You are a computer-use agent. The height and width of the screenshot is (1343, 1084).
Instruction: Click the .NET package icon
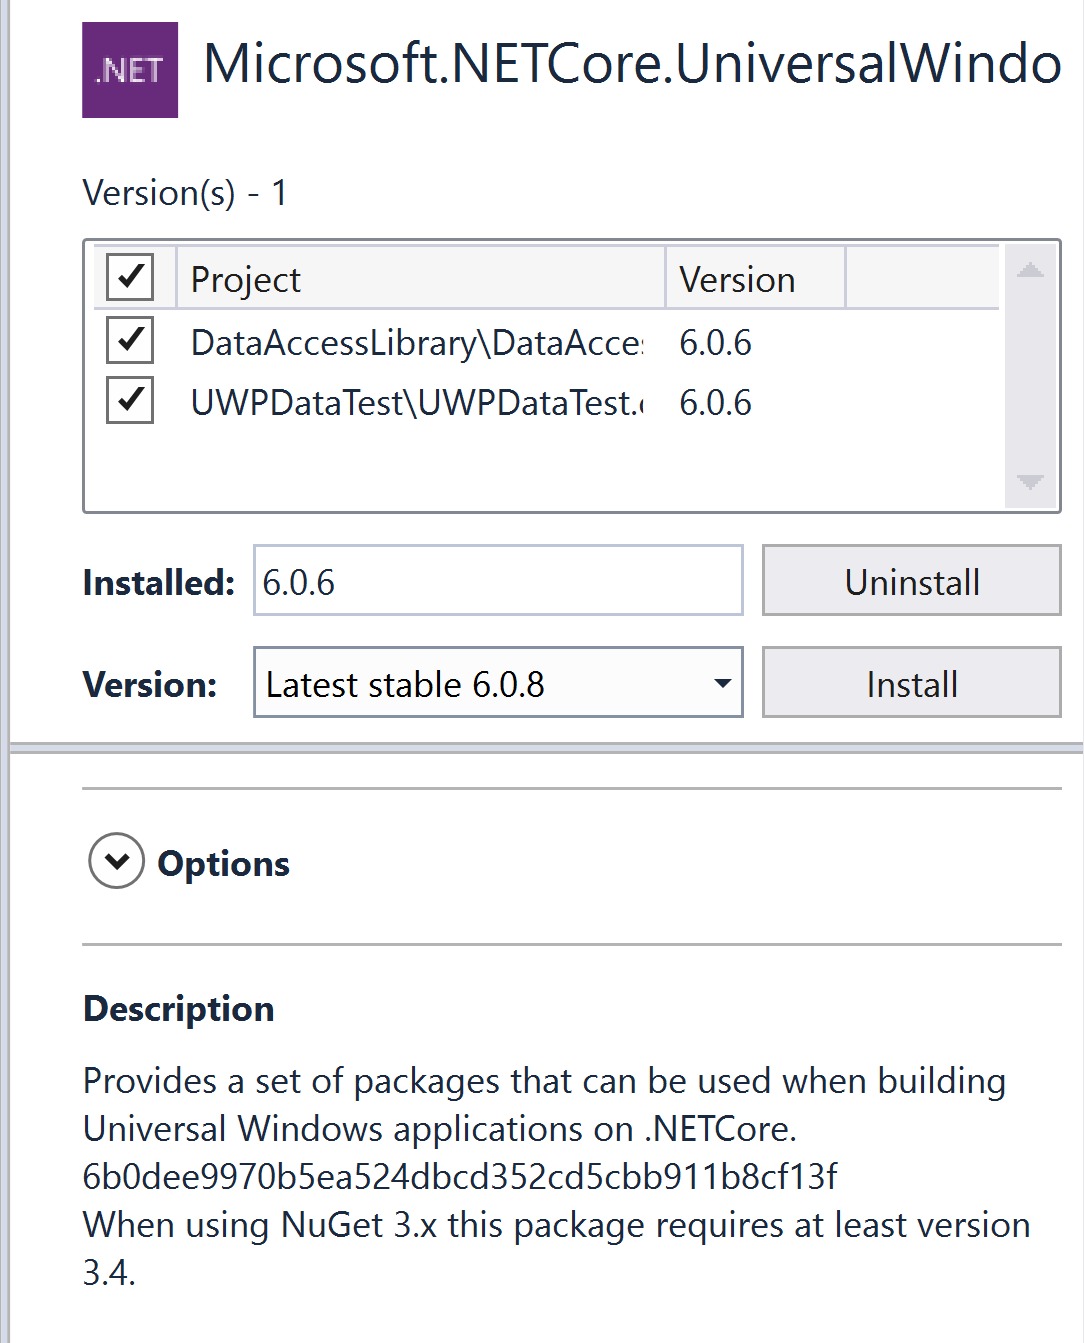click(129, 69)
